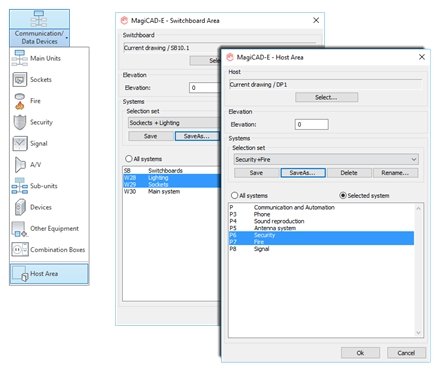Open Sockets + Lighting selection set combo
The width and height of the screenshot is (448, 370).
(173, 123)
